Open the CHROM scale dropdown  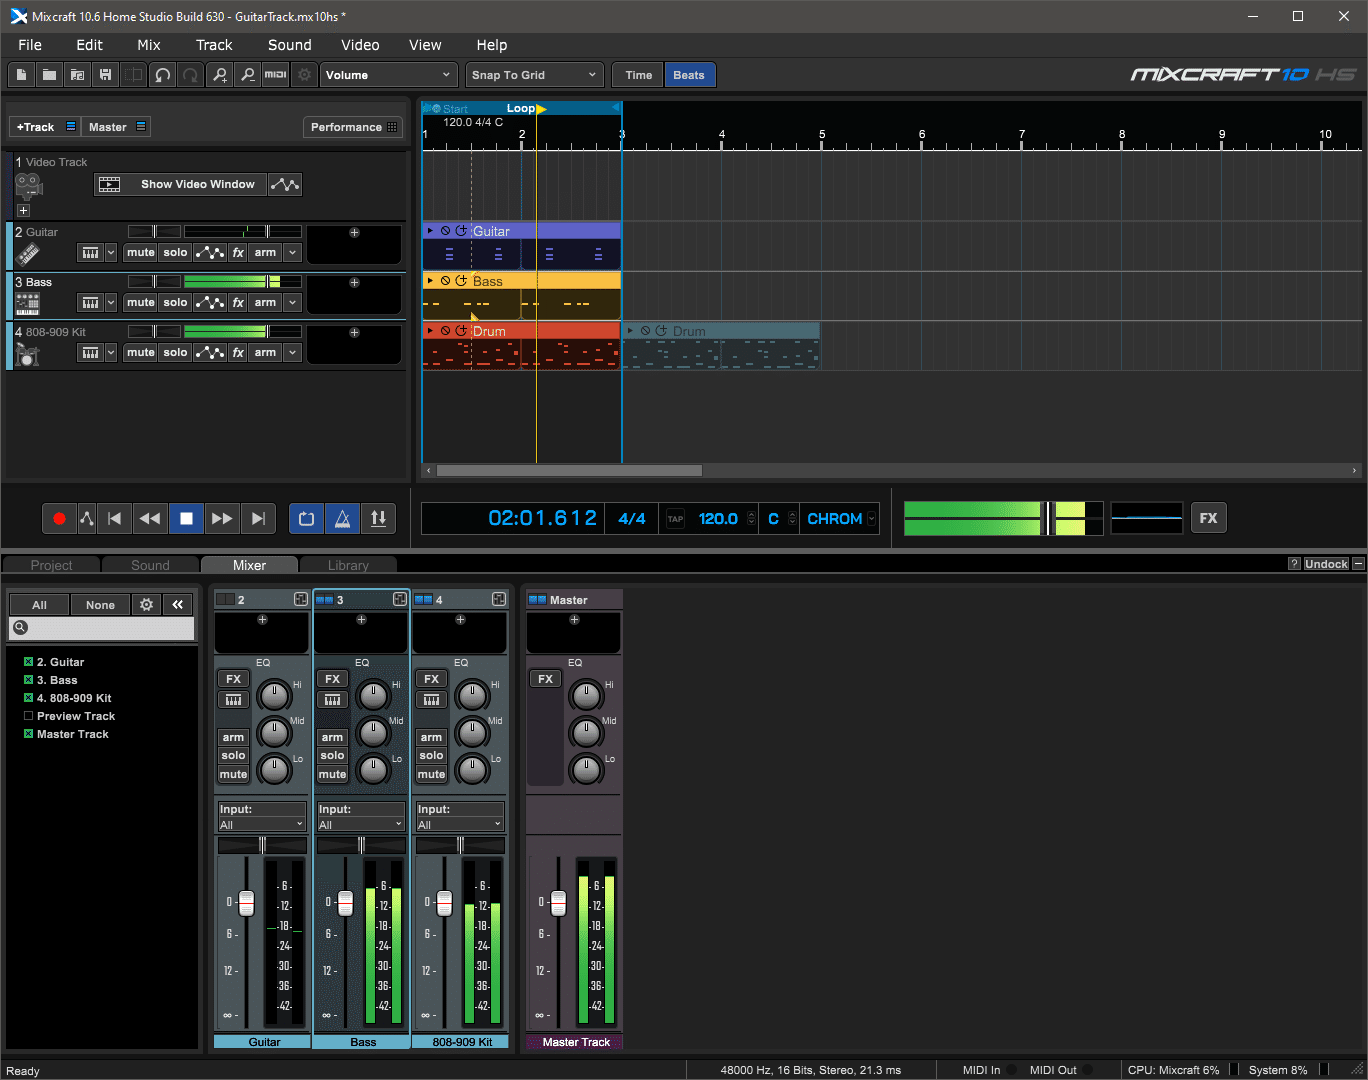pos(840,518)
